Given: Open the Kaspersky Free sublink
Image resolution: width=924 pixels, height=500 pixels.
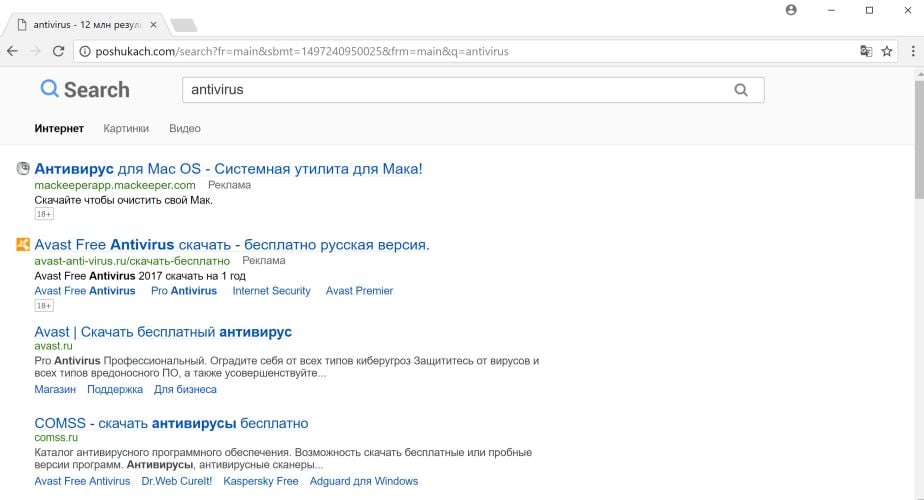Looking at the screenshot, I should coord(261,481).
